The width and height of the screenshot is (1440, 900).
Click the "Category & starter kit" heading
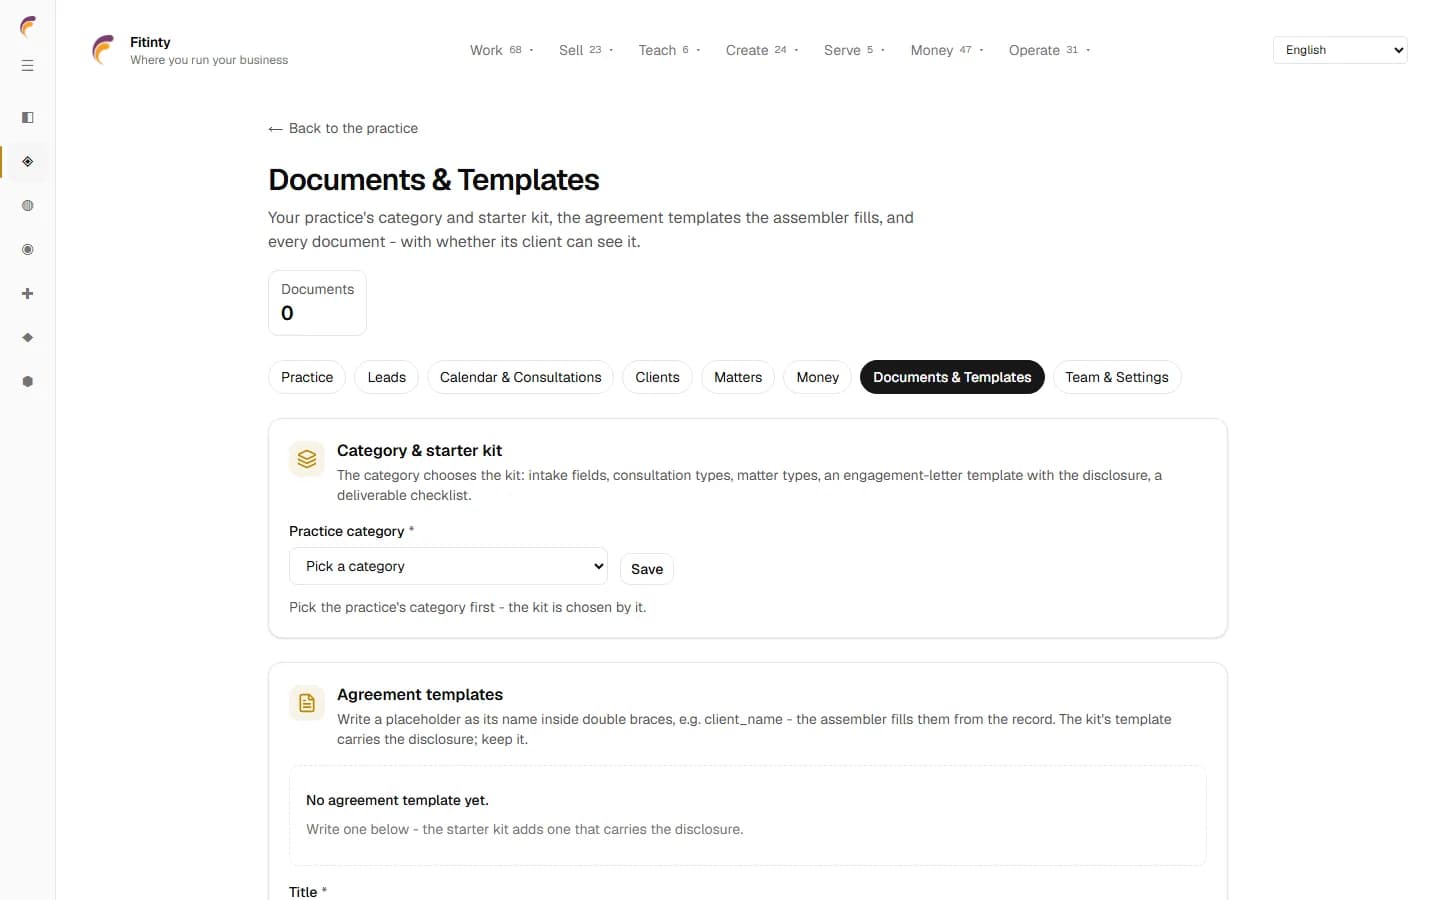click(419, 450)
